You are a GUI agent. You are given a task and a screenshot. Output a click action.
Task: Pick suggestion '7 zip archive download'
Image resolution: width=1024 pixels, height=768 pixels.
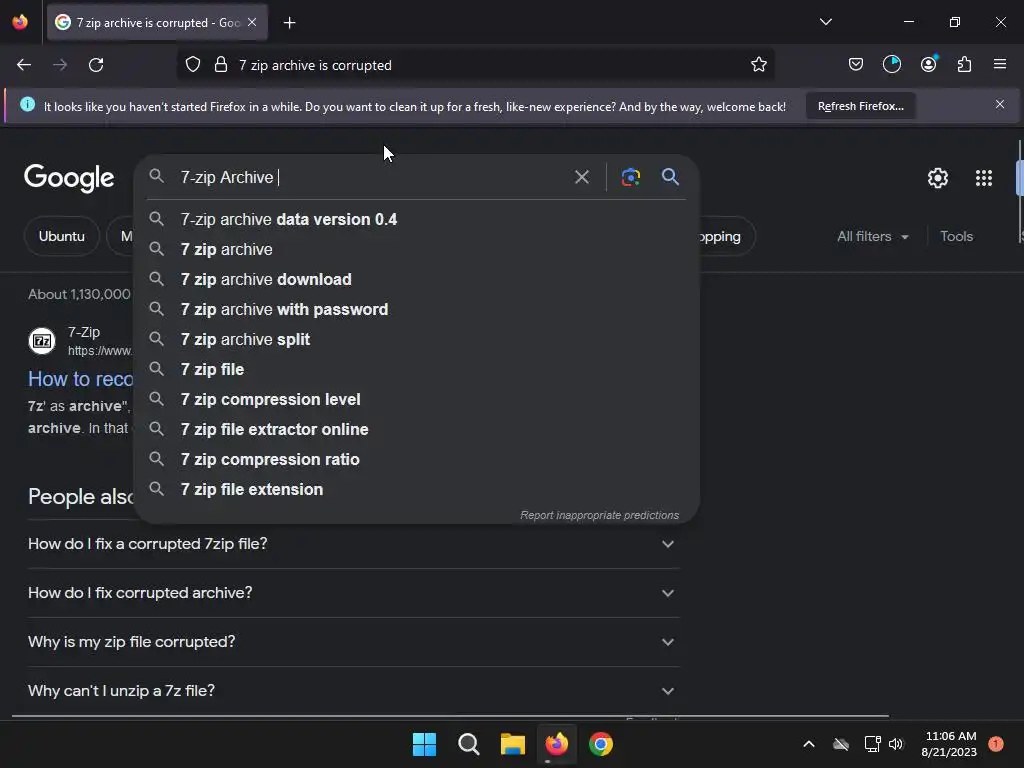[417, 280]
